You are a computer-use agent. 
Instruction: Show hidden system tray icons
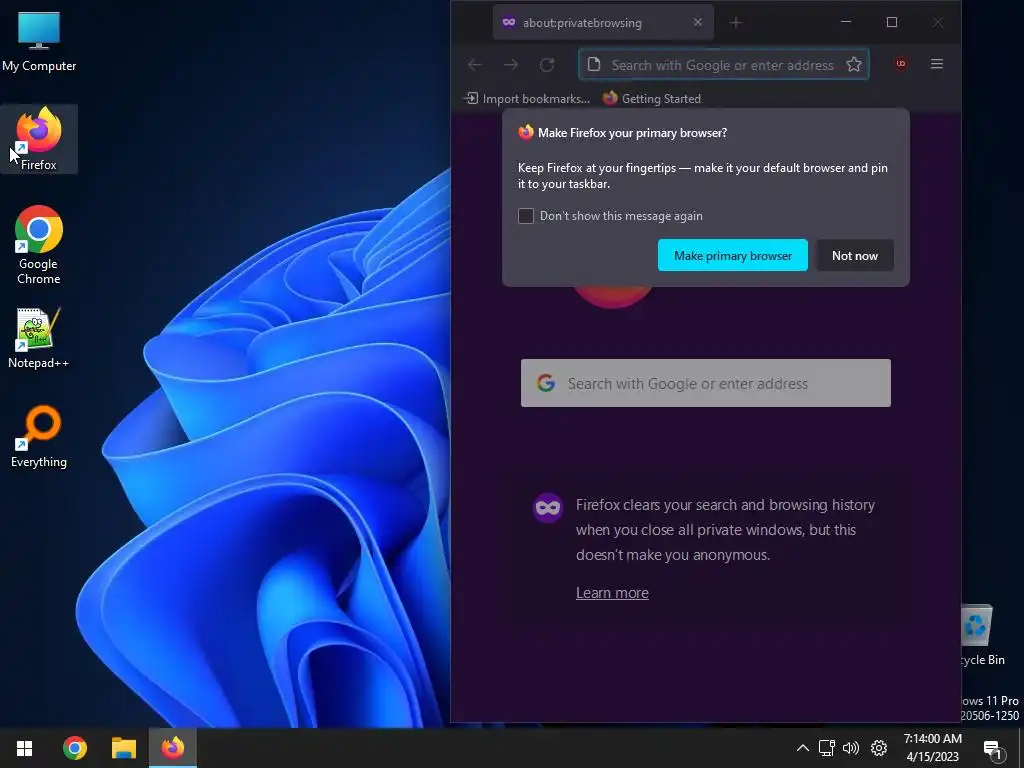tap(803, 748)
